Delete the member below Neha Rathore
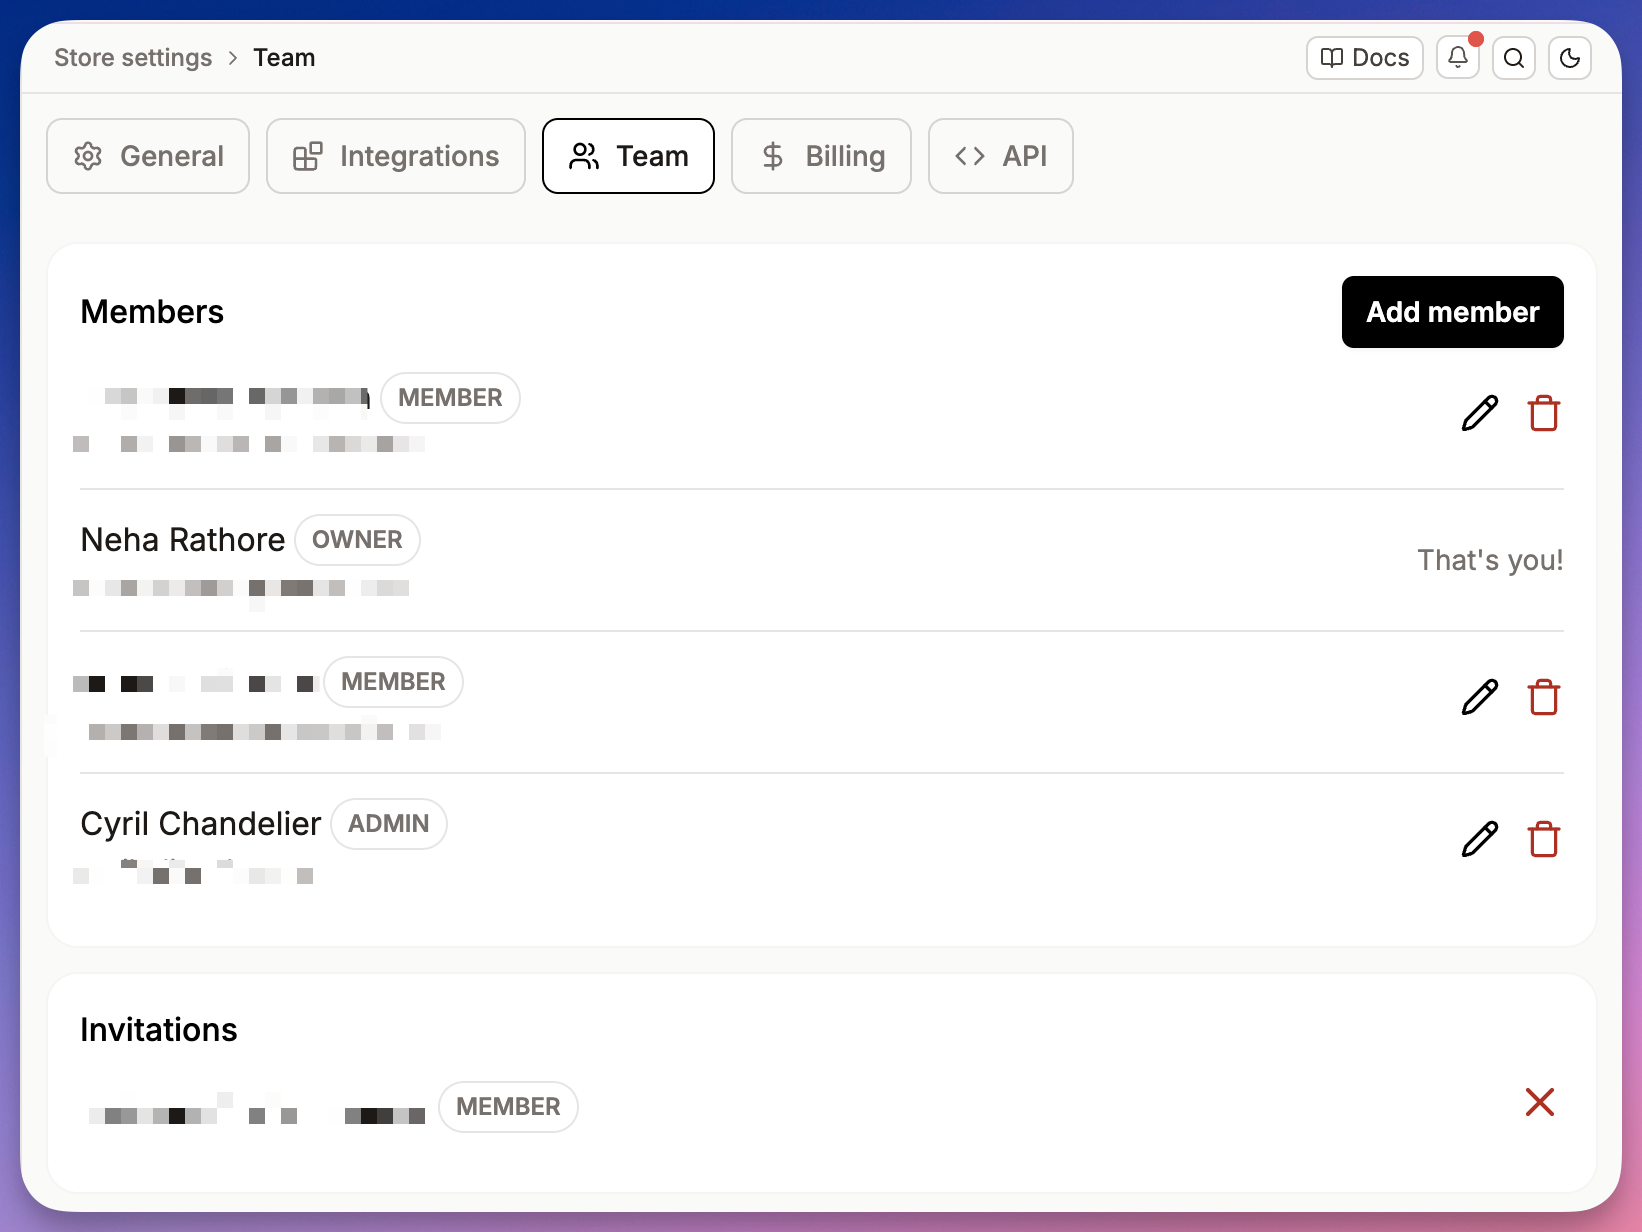Image resolution: width=1642 pixels, height=1232 pixels. 1544,697
